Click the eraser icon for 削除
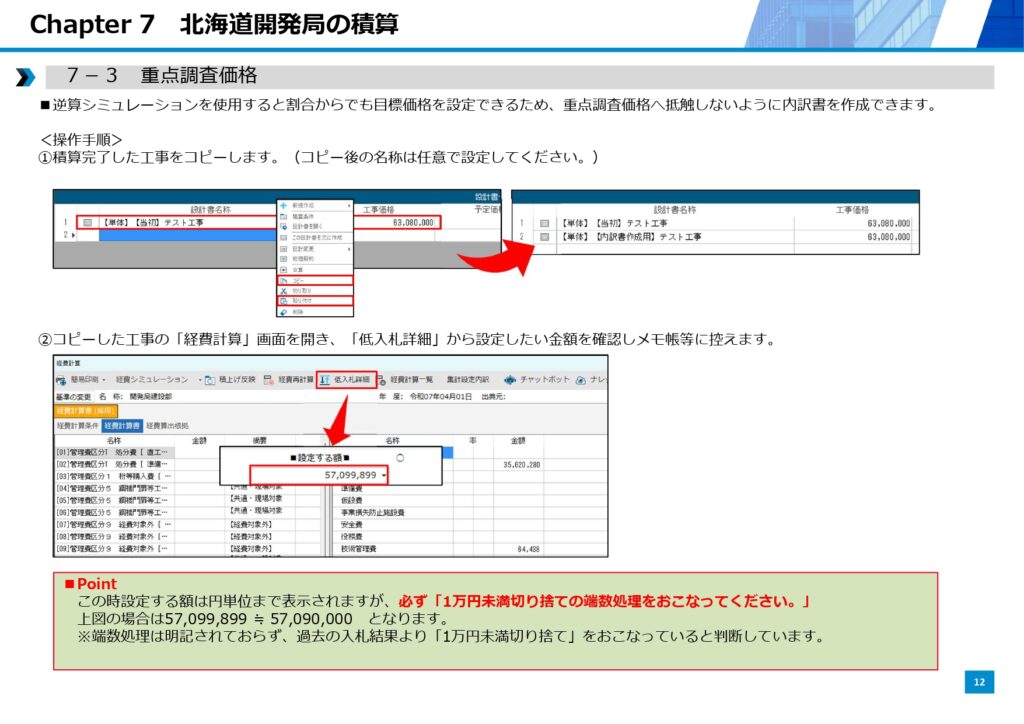The height and width of the screenshot is (724, 1024). click(x=284, y=312)
